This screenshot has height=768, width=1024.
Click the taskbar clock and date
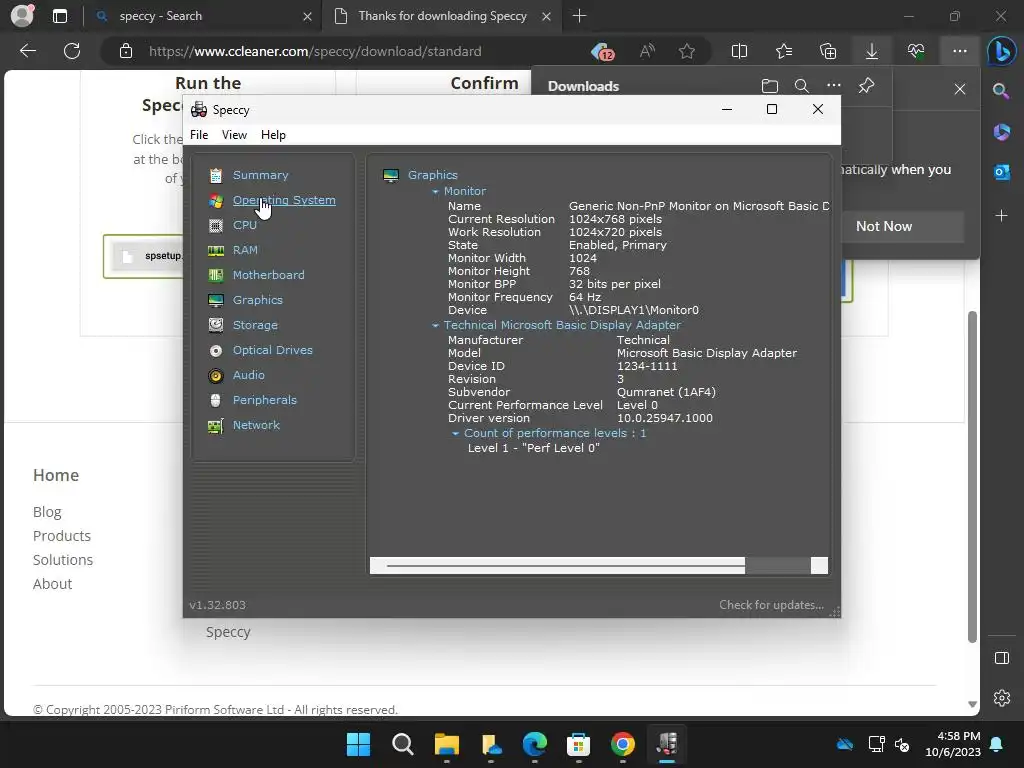pyautogui.click(x=953, y=744)
